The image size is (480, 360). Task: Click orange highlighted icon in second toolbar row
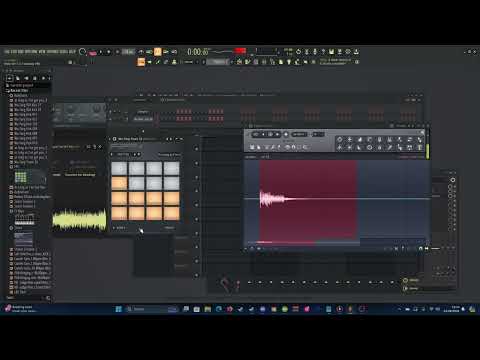[x=141, y=62]
